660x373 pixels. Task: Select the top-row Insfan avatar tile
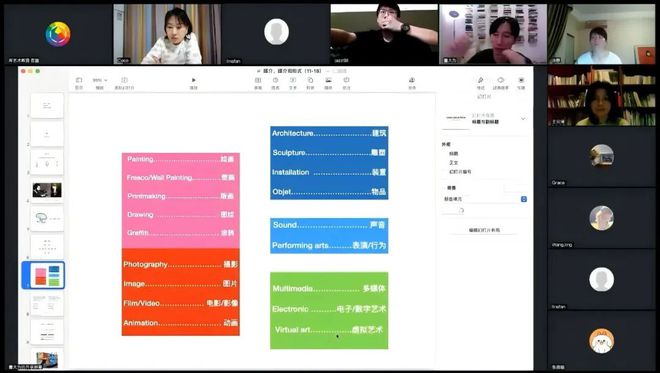click(276, 35)
